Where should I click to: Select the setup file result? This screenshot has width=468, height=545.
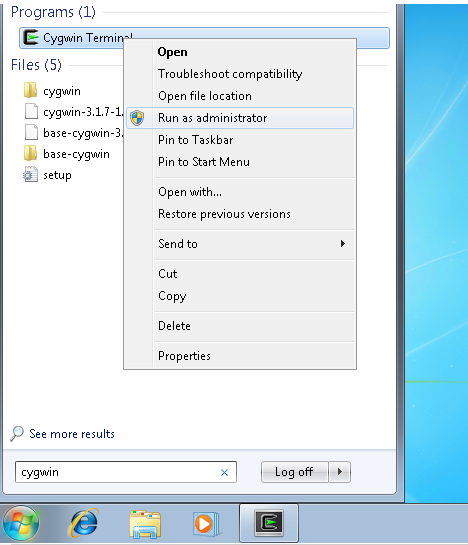pos(57,175)
